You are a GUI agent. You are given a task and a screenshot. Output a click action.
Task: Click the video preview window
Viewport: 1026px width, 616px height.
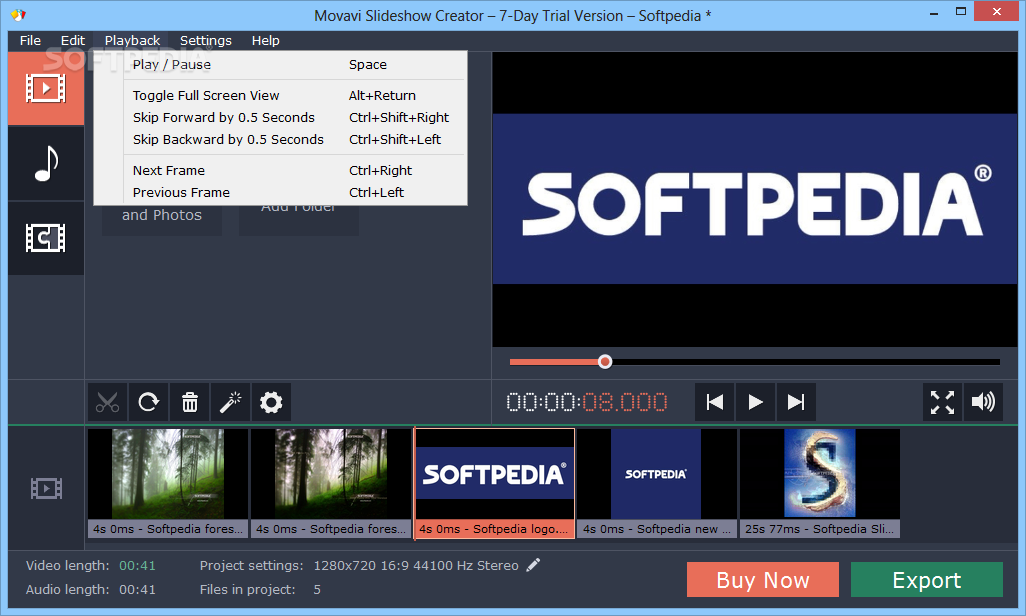click(x=755, y=200)
